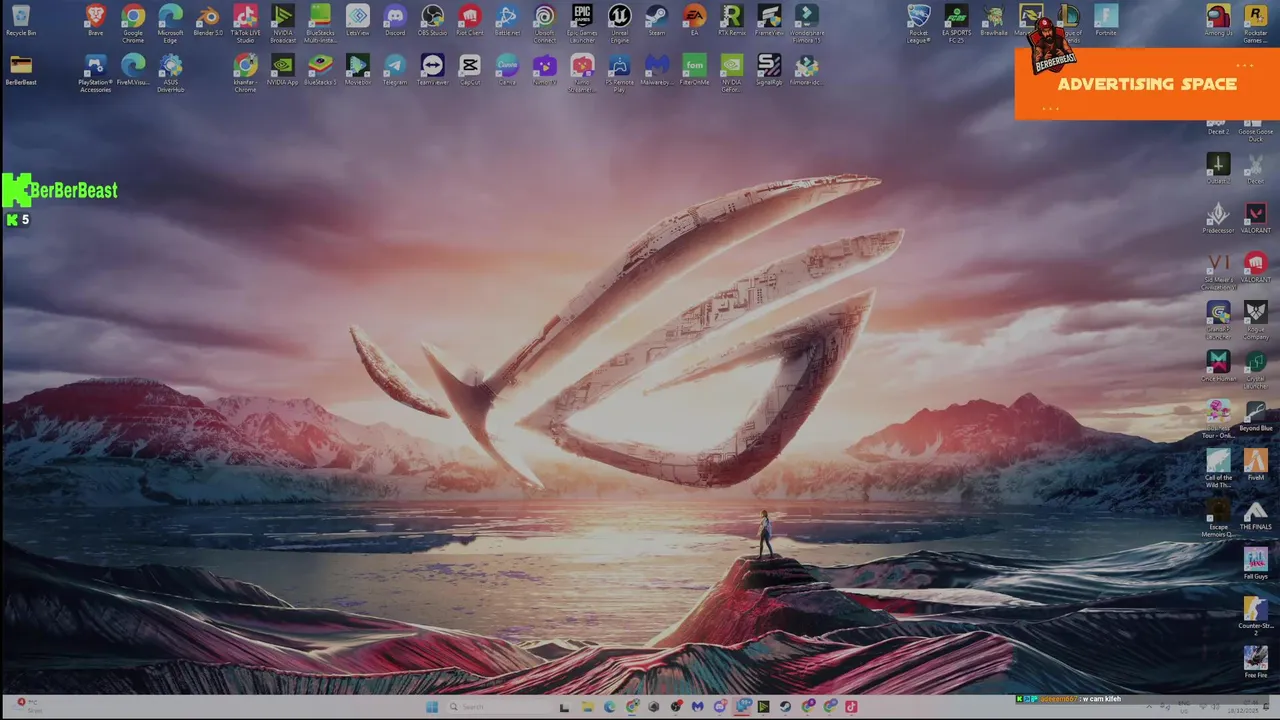Open the Fortnite shortcut
Viewport: 1280px width, 720px height.
pyautogui.click(x=1106, y=20)
